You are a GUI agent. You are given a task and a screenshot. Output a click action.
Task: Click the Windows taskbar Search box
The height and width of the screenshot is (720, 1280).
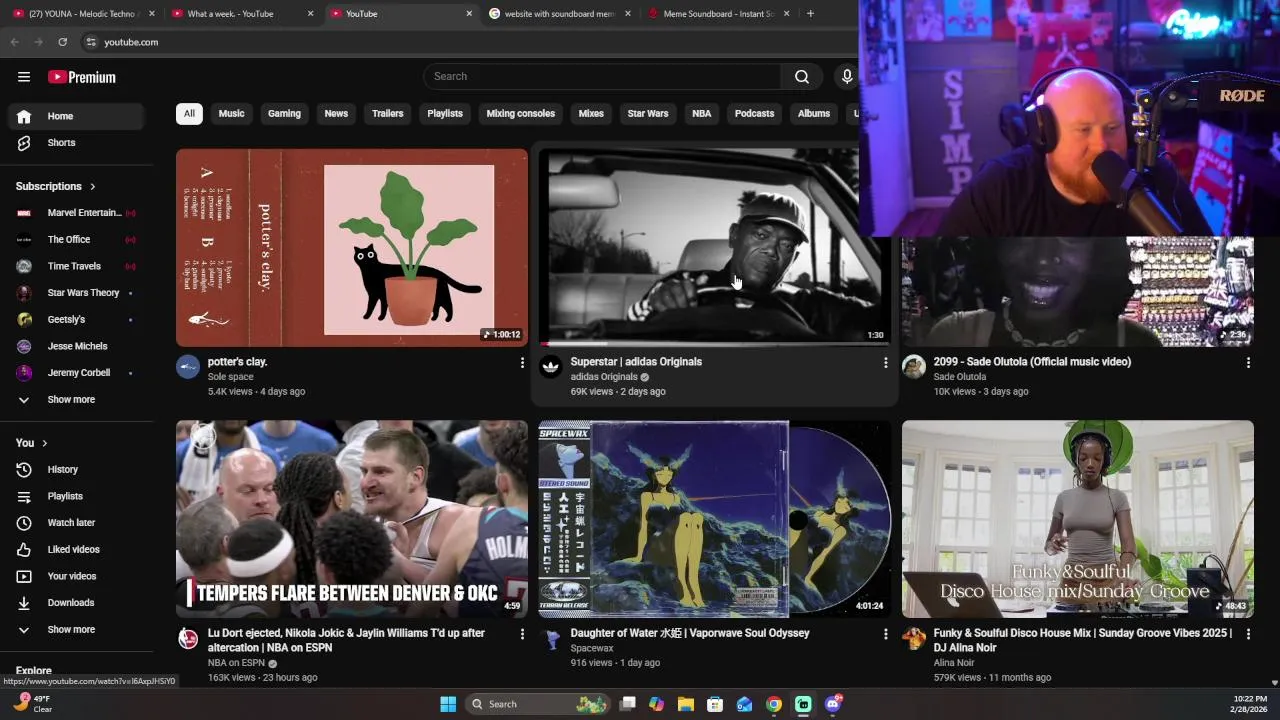tap(538, 704)
